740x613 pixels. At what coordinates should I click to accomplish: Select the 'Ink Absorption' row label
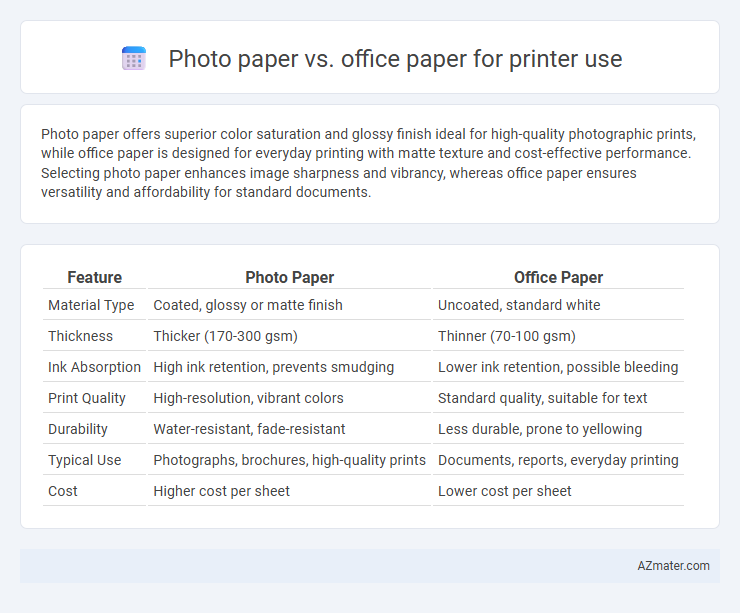94,367
